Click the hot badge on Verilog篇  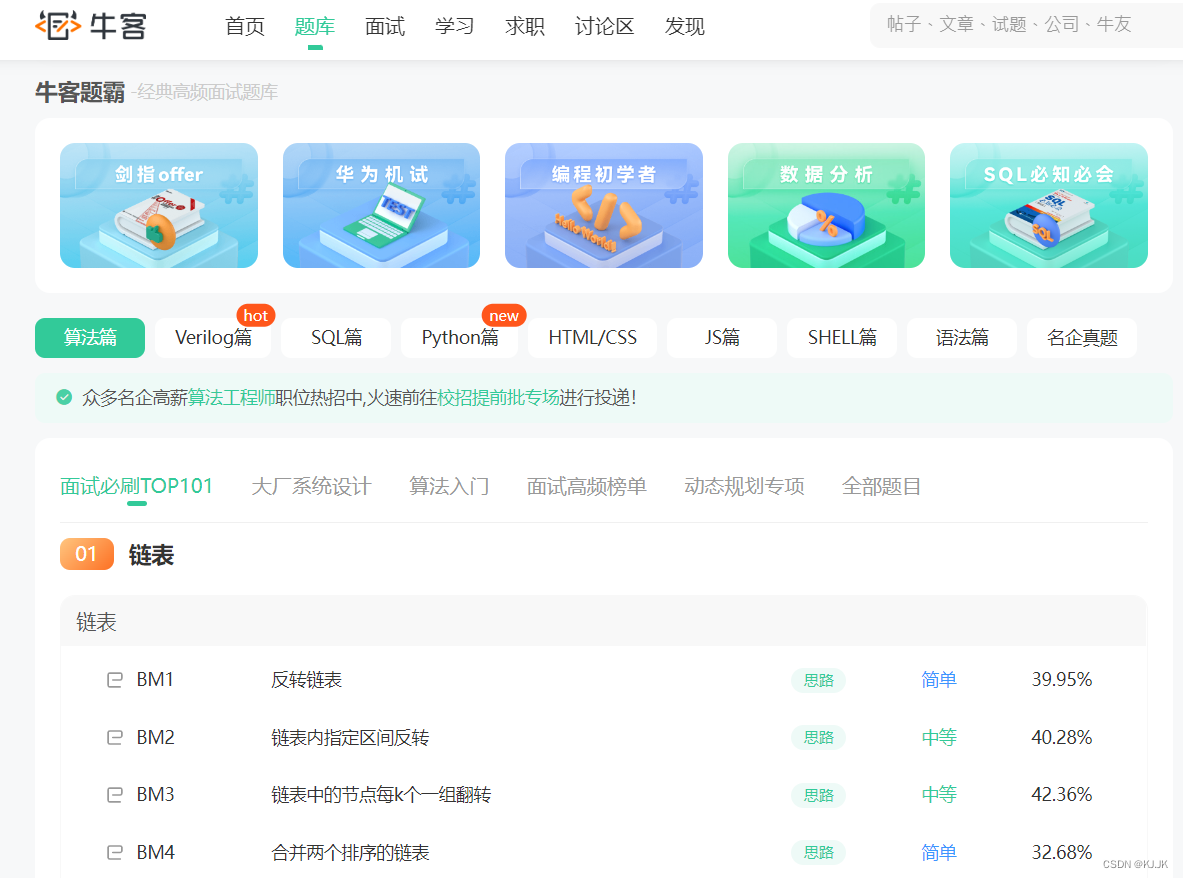tap(256, 315)
